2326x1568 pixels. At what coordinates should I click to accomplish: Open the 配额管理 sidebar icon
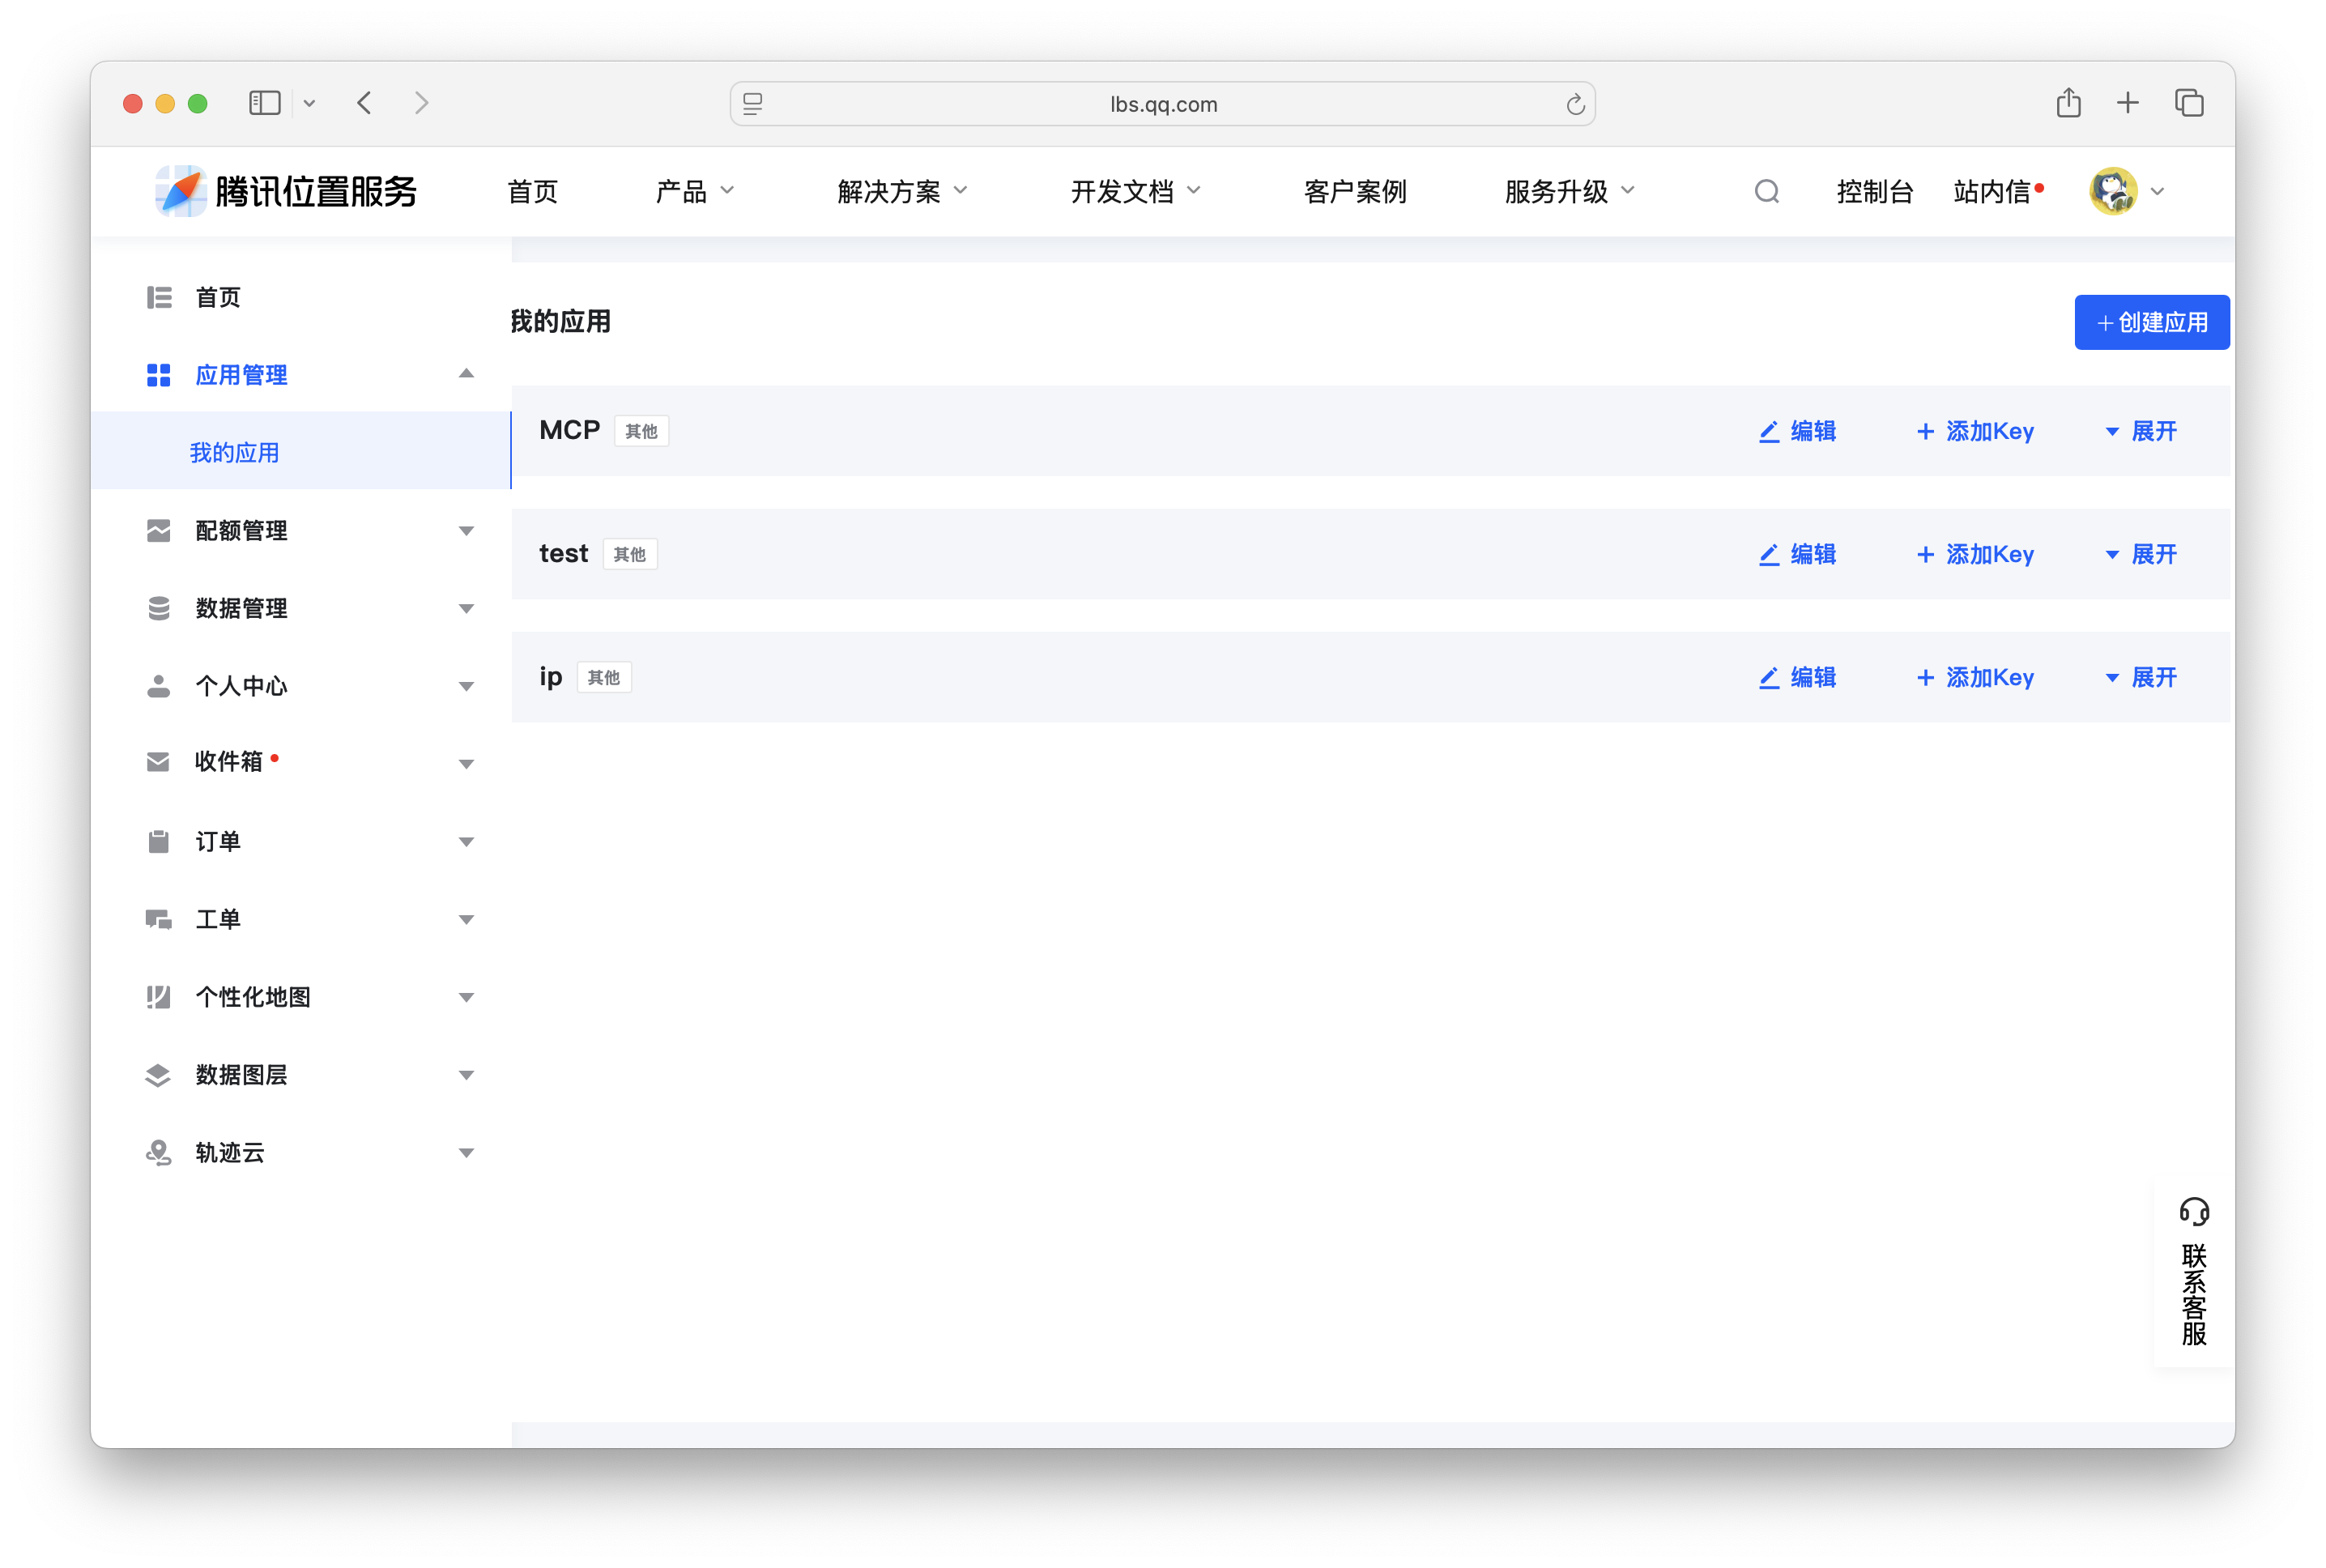coord(158,530)
